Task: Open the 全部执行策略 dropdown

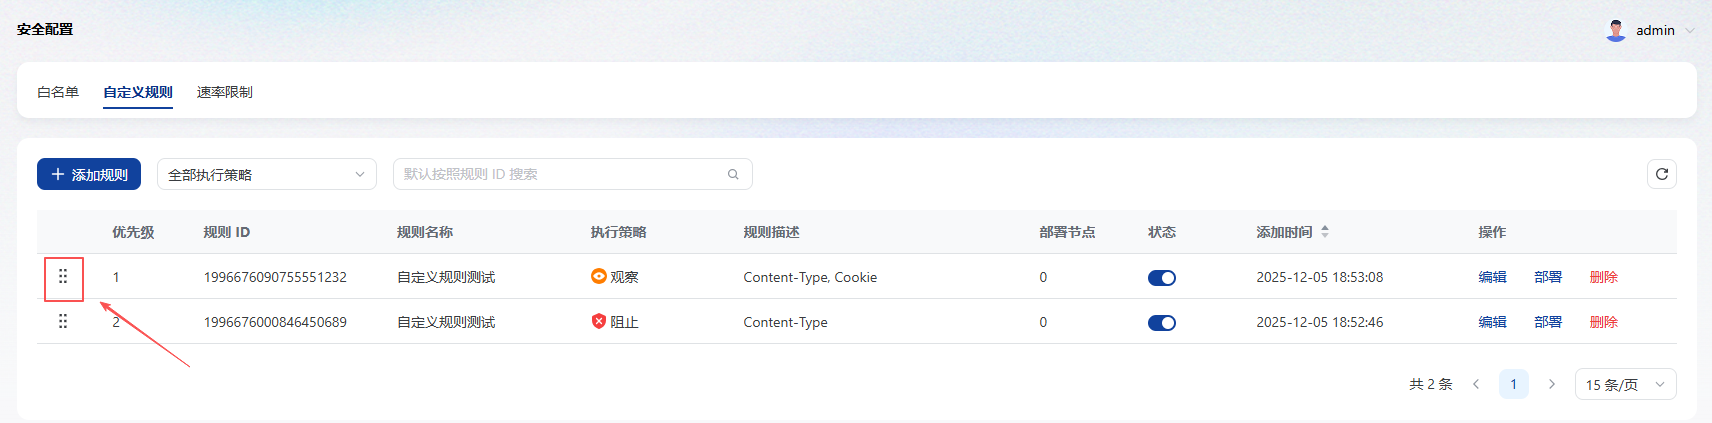Action: tap(266, 174)
